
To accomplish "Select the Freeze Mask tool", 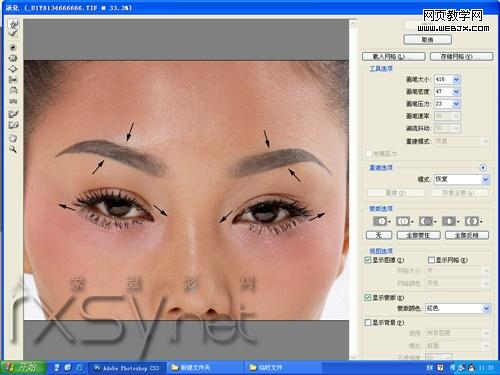I will pyautogui.click(x=13, y=114).
